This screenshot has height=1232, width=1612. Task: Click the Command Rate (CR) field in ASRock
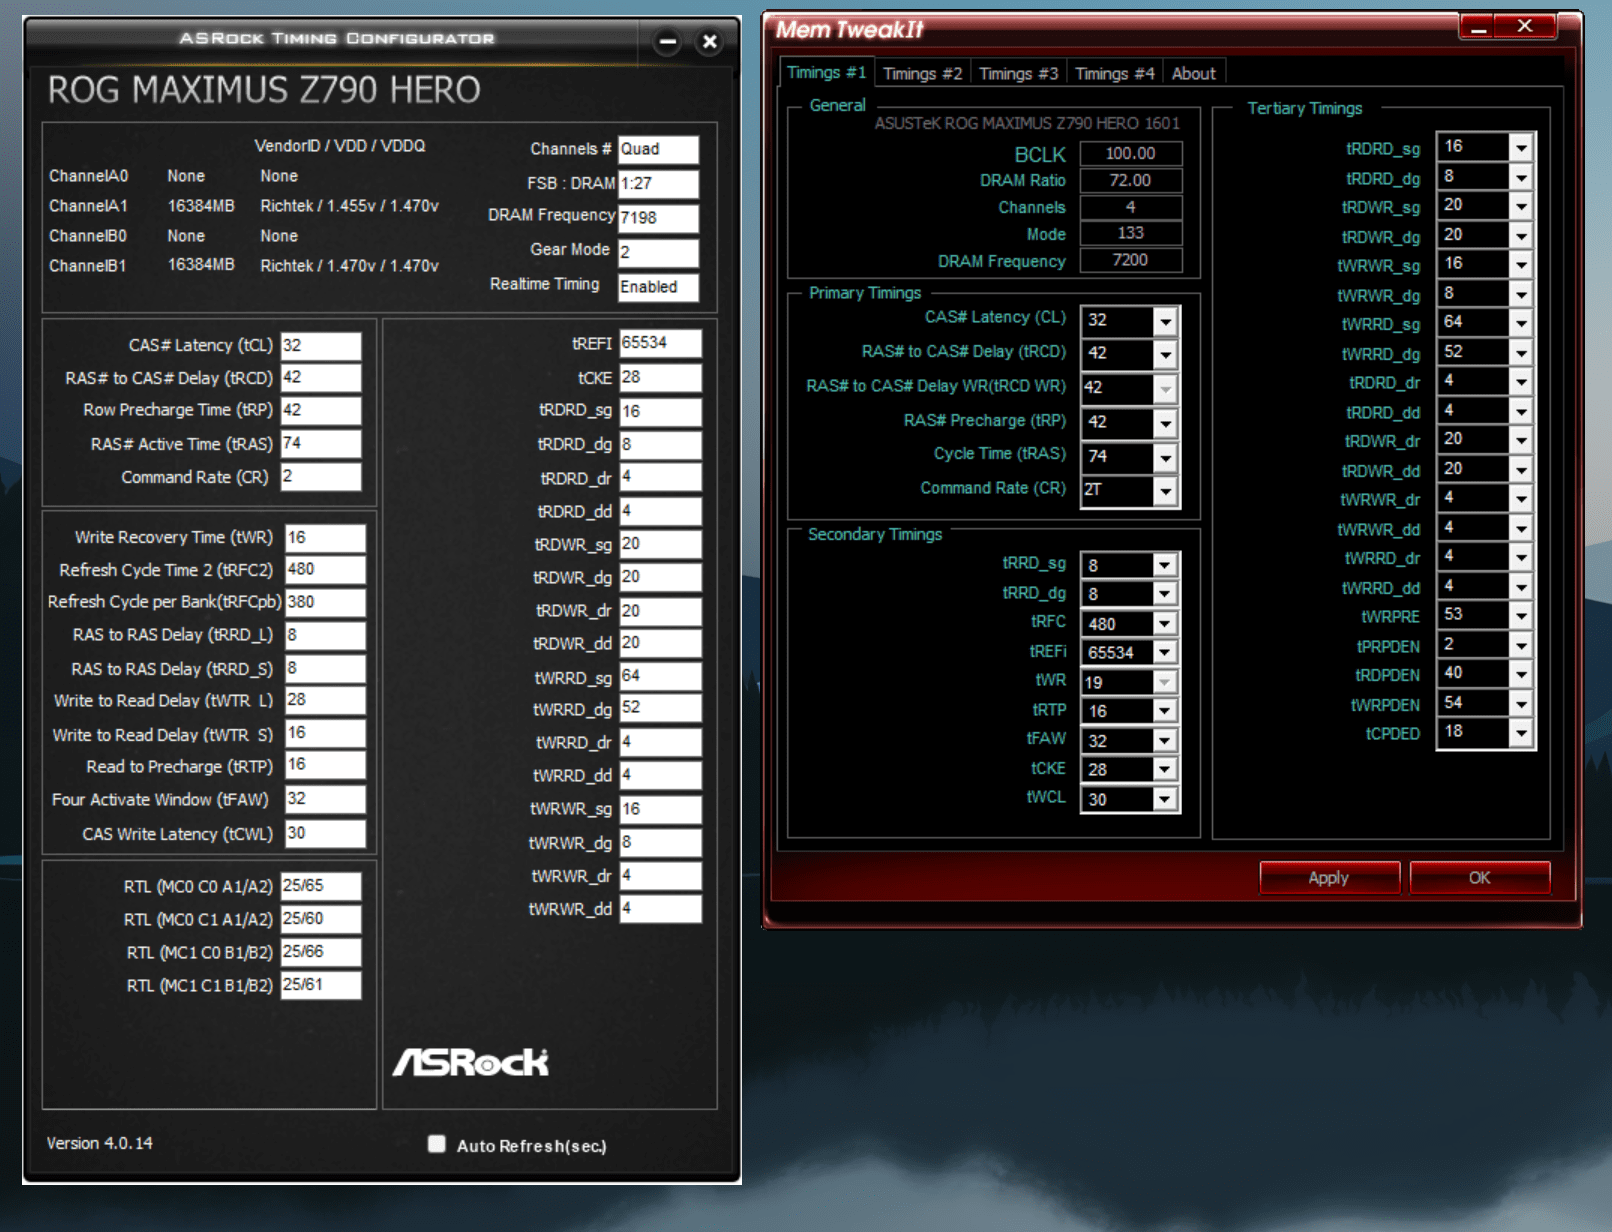click(320, 477)
